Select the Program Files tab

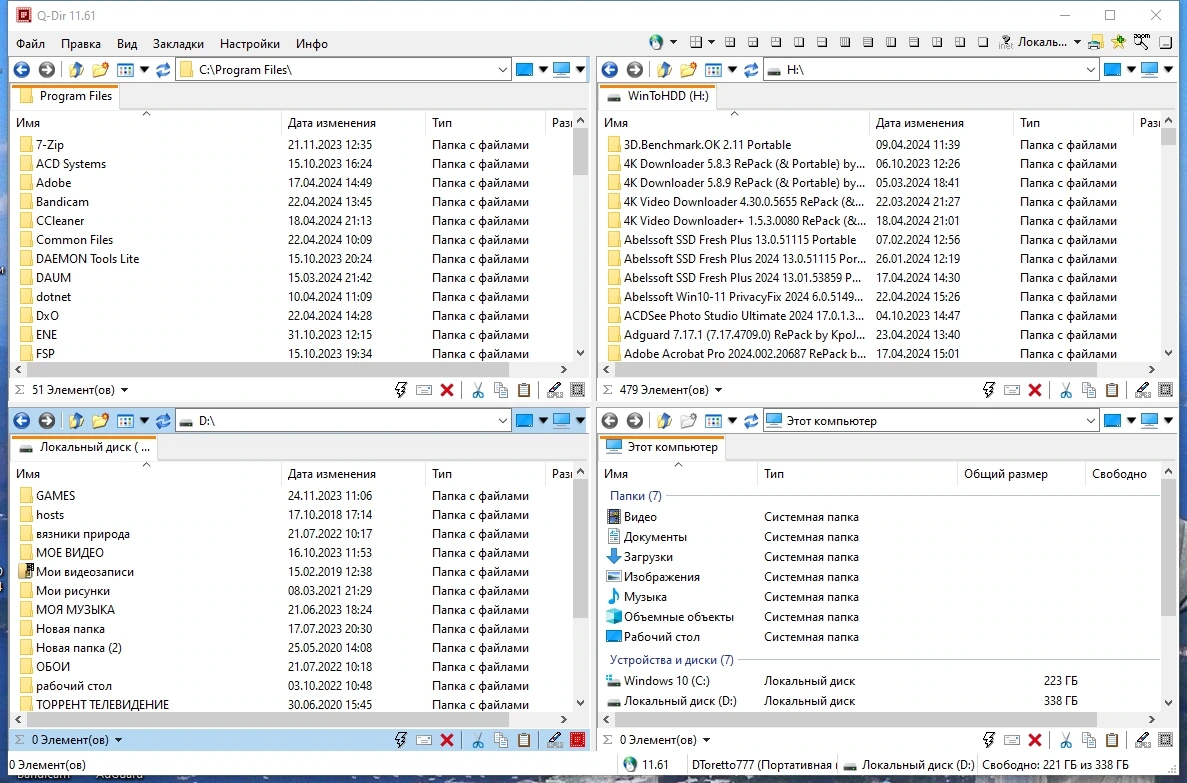[x=66, y=96]
